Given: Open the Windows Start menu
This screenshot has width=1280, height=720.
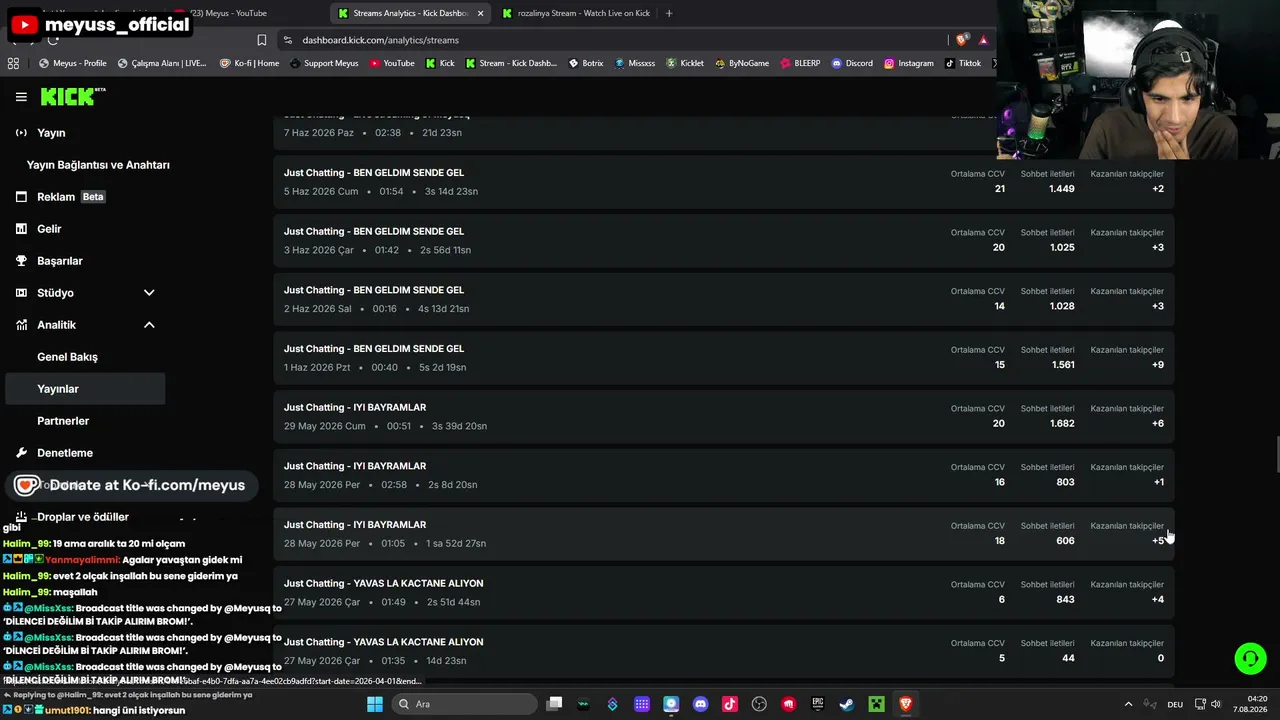Looking at the screenshot, I should pyautogui.click(x=374, y=704).
